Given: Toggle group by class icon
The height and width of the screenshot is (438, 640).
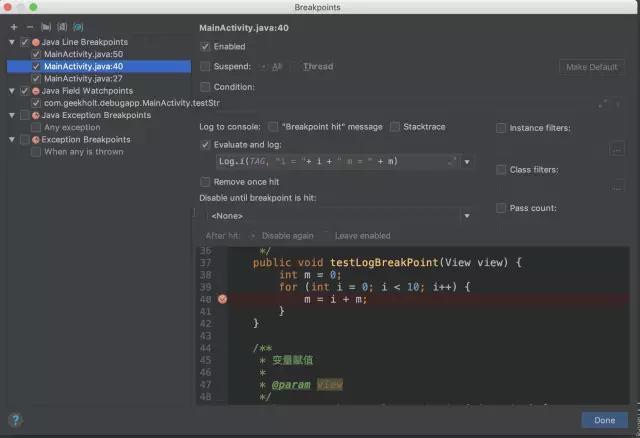Looking at the screenshot, I should click(78, 27).
